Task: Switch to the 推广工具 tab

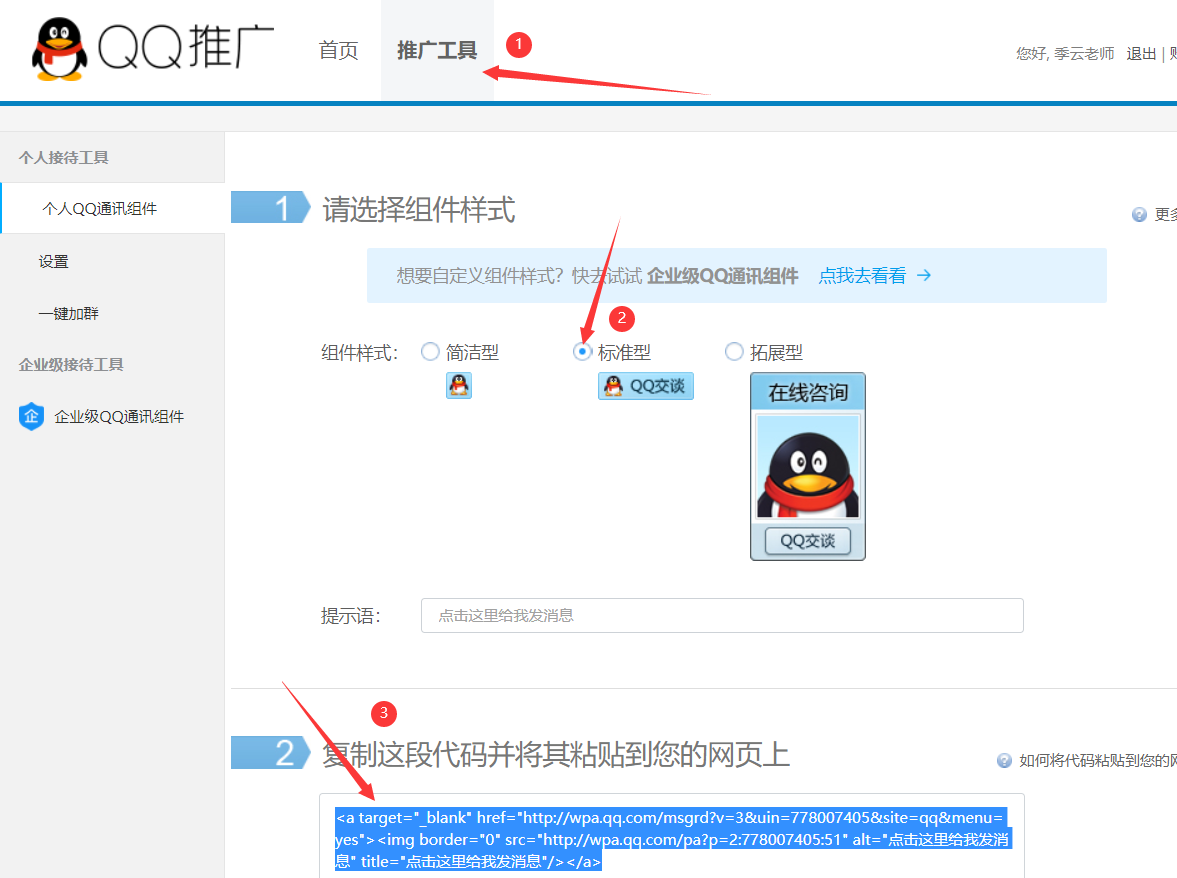Action: pyautogui.click(x=437, y=50)
